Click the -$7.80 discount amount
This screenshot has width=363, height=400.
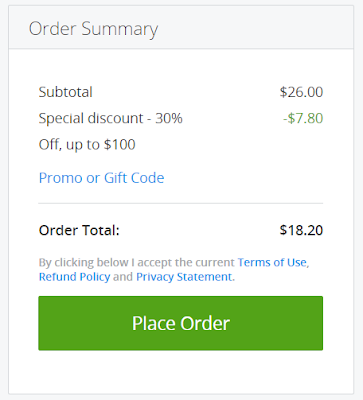[x=303, y=118]
